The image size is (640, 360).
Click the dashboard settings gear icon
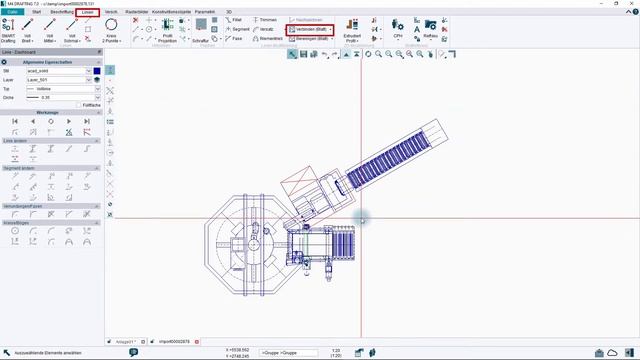tap(4, 62)
